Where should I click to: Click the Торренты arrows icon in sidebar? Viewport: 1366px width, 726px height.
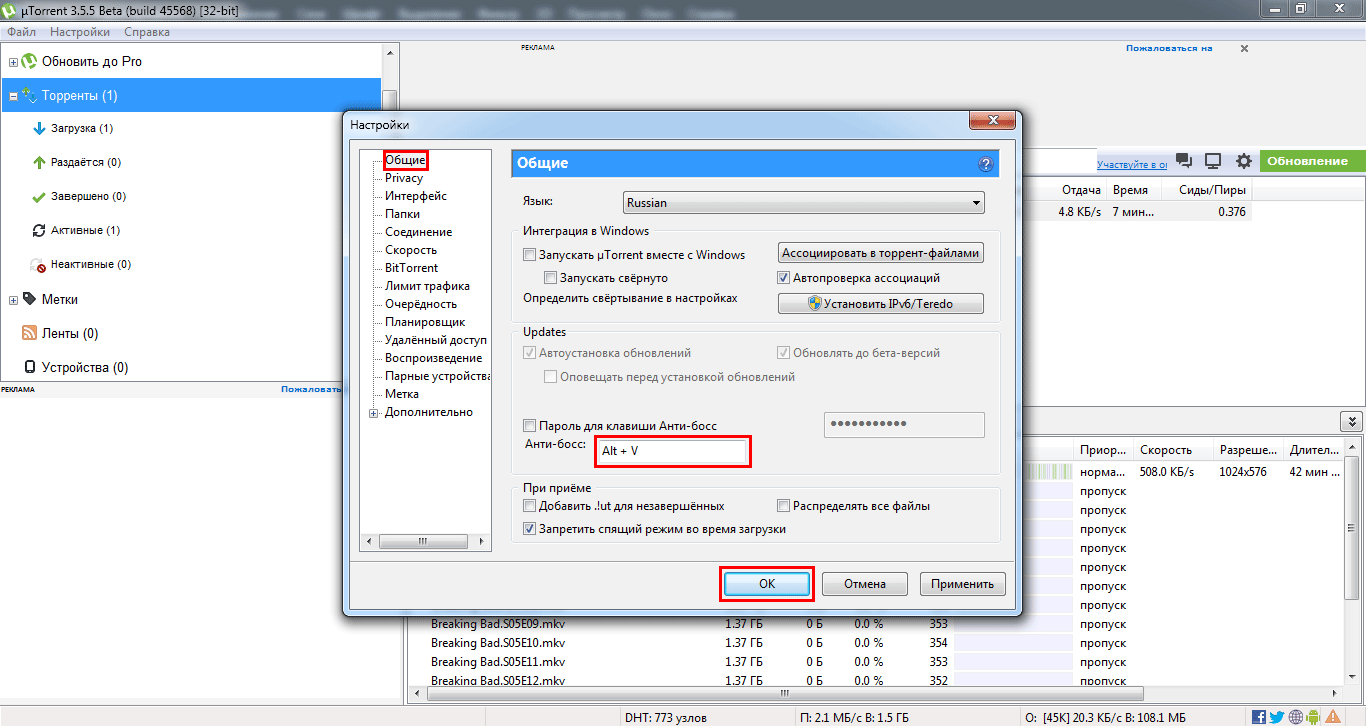(29, 96)
